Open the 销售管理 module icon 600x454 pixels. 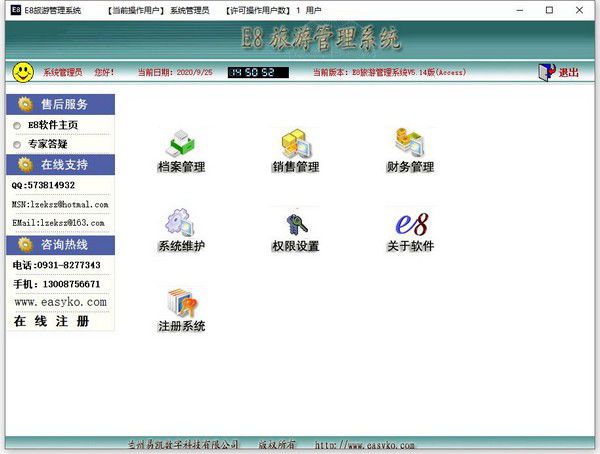click(x=295, y=143)
